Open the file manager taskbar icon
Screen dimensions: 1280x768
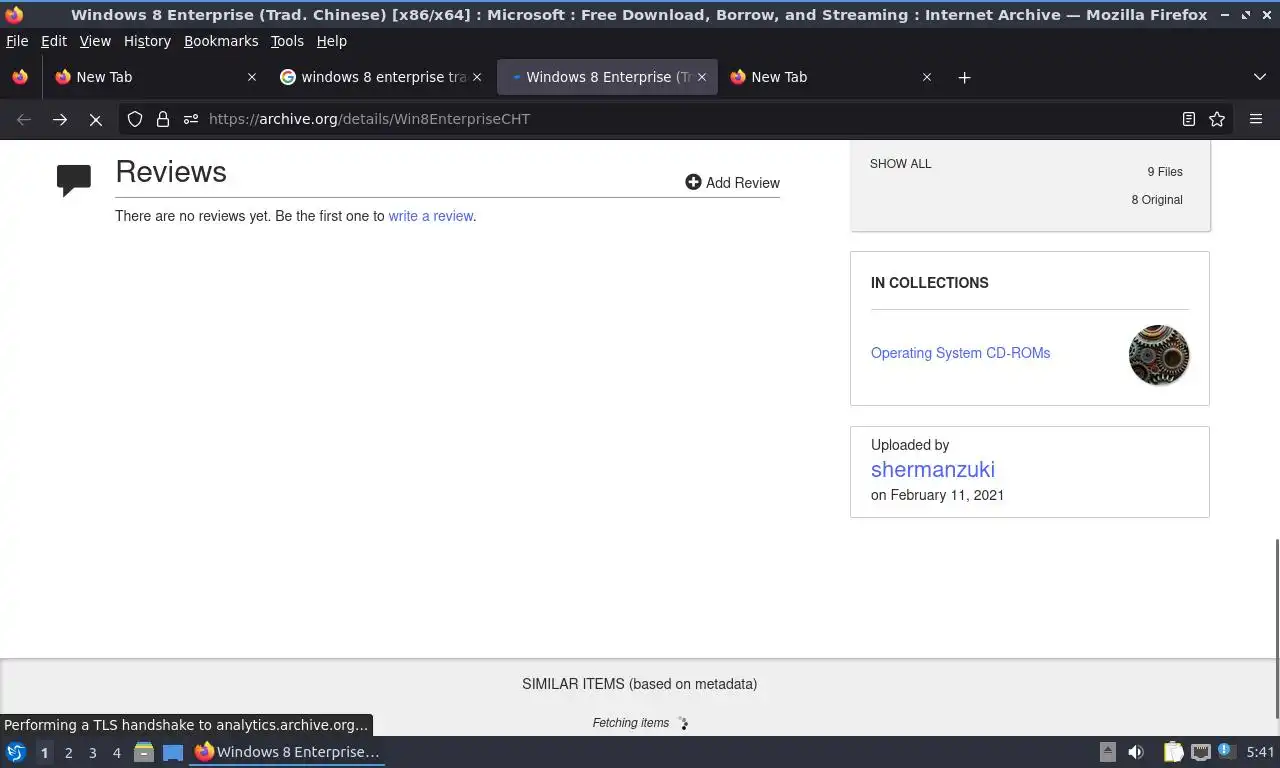[144, 752]
